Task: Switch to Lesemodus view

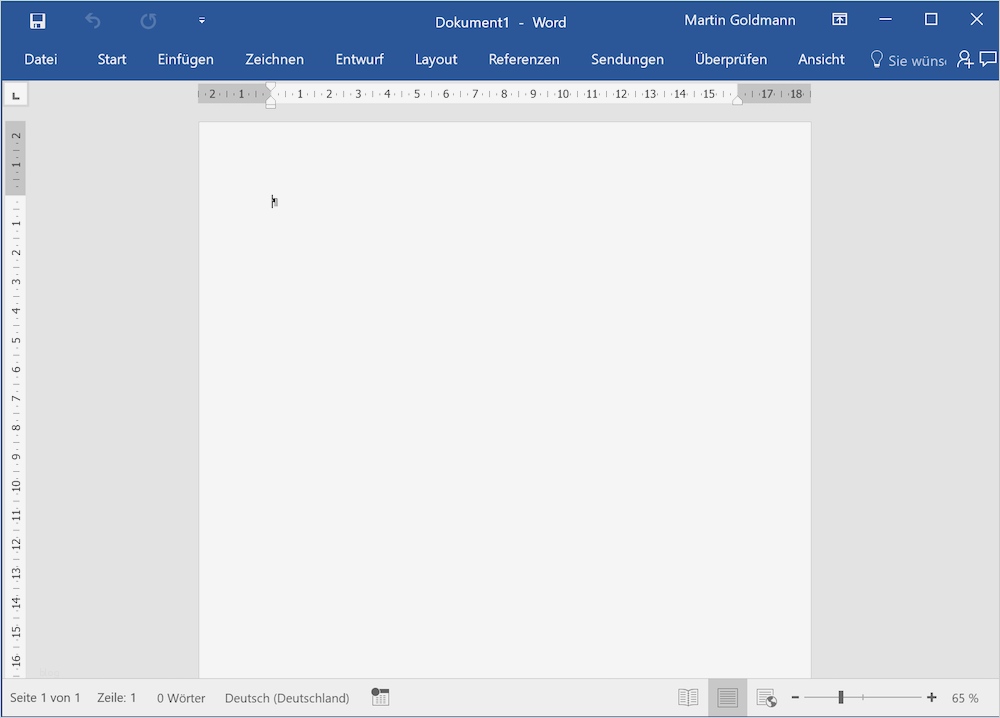Action: click(688, 697)
